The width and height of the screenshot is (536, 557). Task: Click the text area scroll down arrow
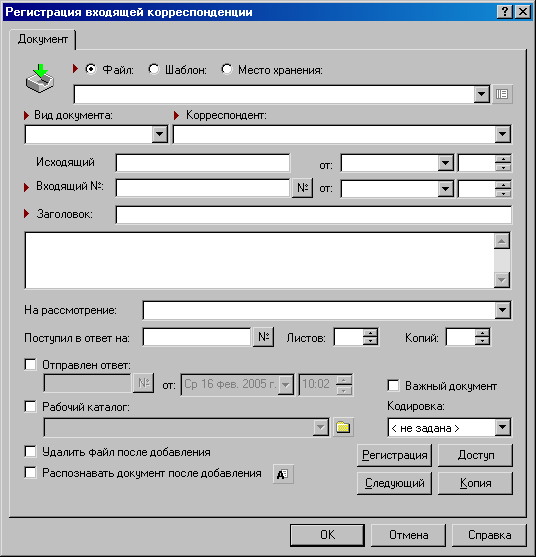point(502,280)
